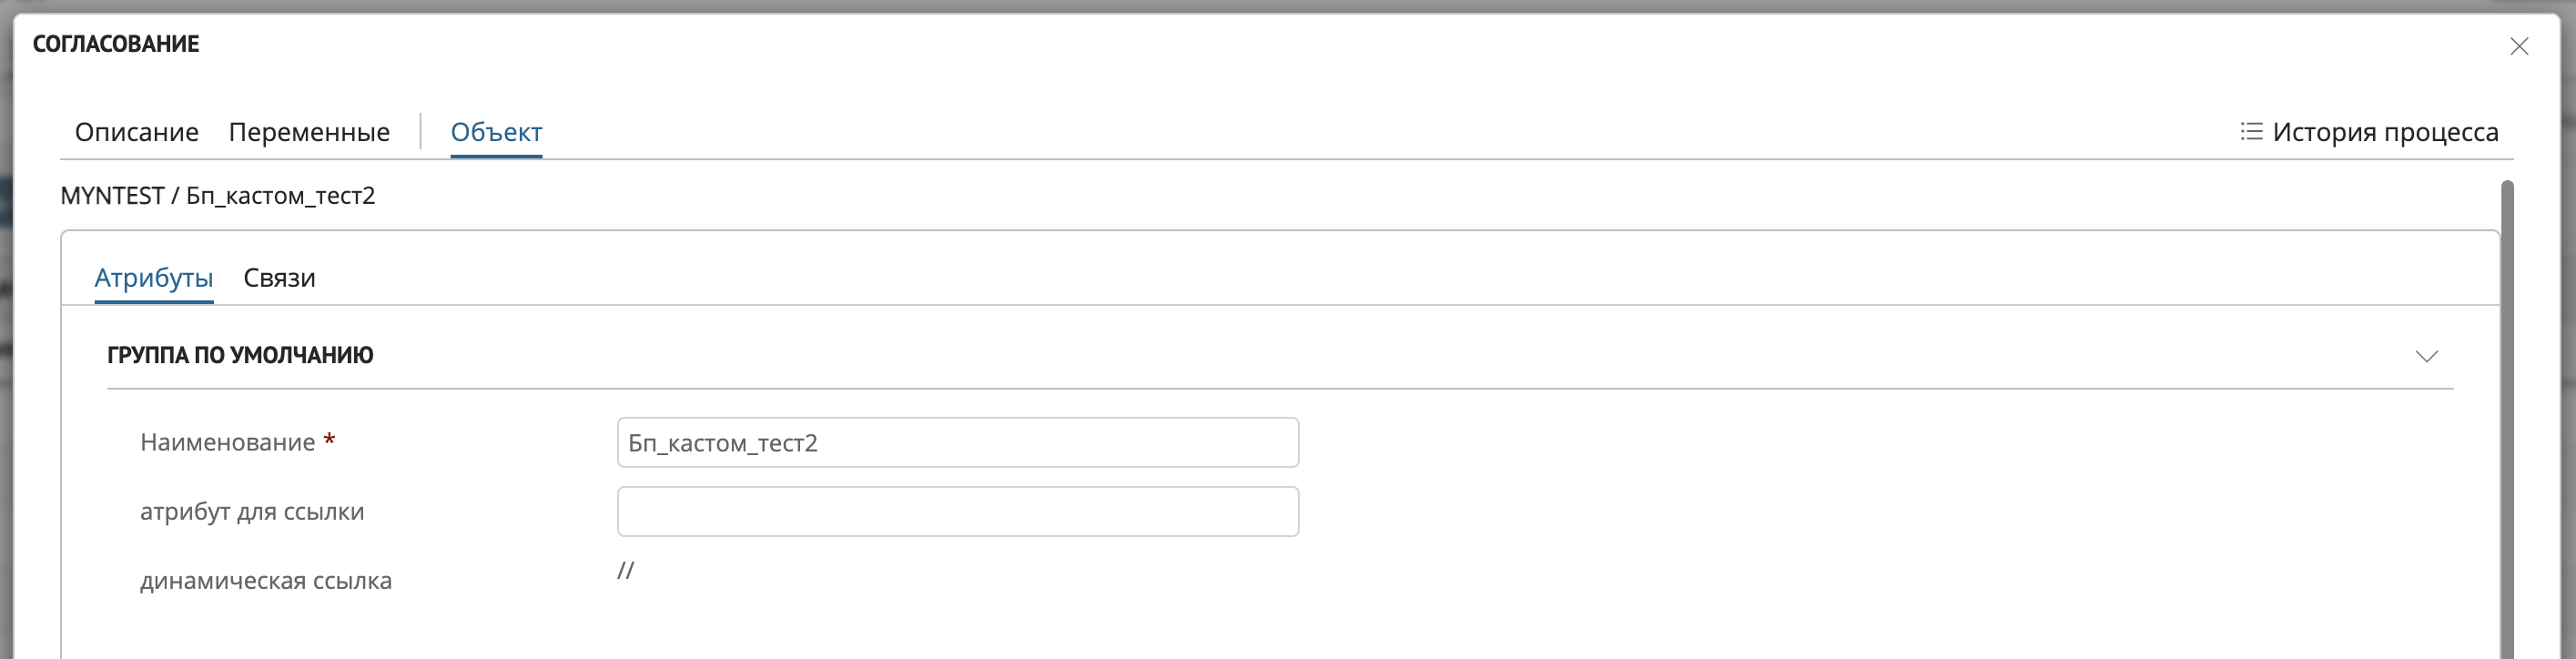This screenshot has height=659, width=2576.
Task: Click the empty атрибут для ссылки field
Action: click(957, 512)
